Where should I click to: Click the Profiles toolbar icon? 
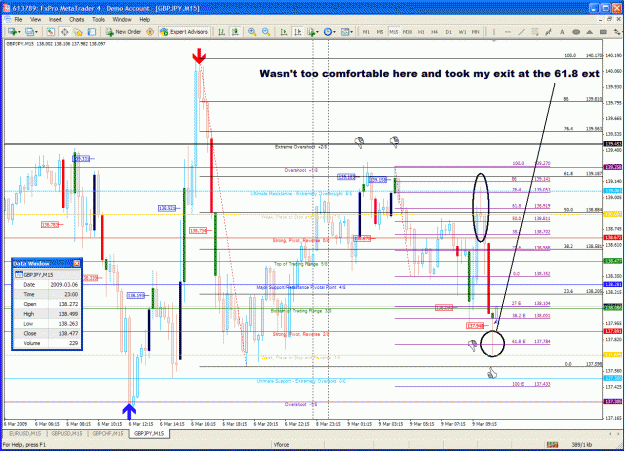[29, 32]
